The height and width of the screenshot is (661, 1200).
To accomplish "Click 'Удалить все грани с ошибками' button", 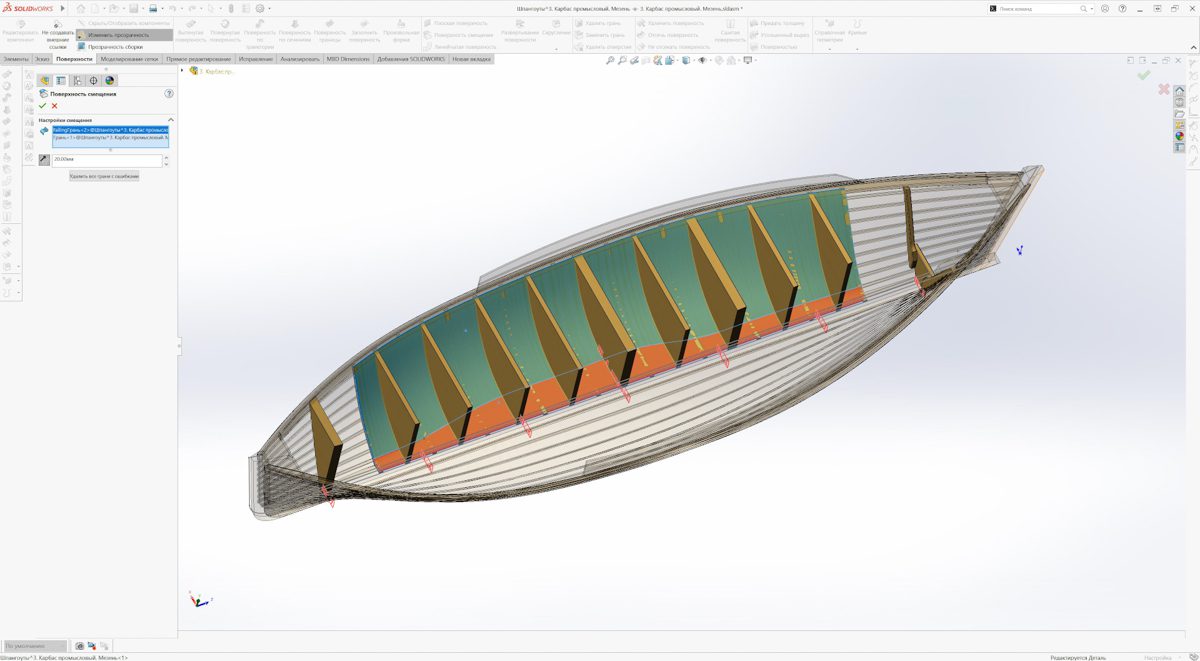I will click(104, 176).
